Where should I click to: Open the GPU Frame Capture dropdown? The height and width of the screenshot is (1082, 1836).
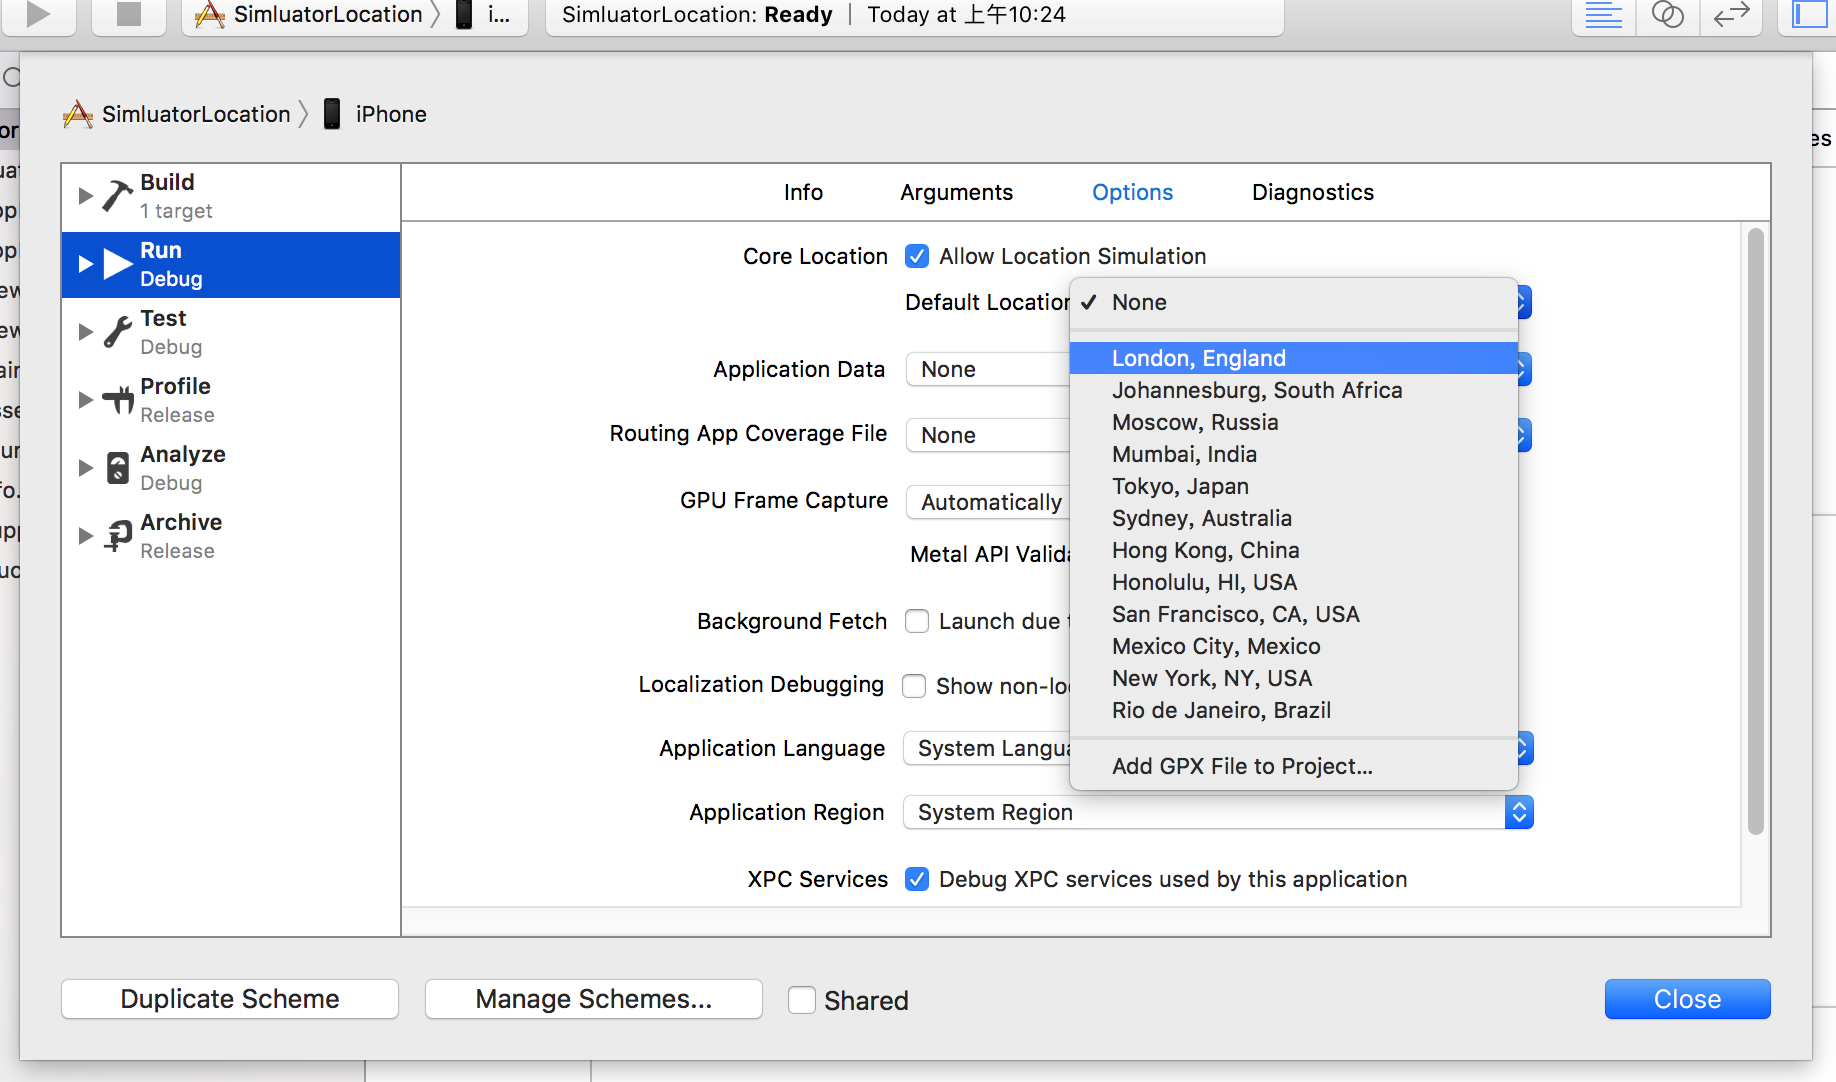(988, 502)
